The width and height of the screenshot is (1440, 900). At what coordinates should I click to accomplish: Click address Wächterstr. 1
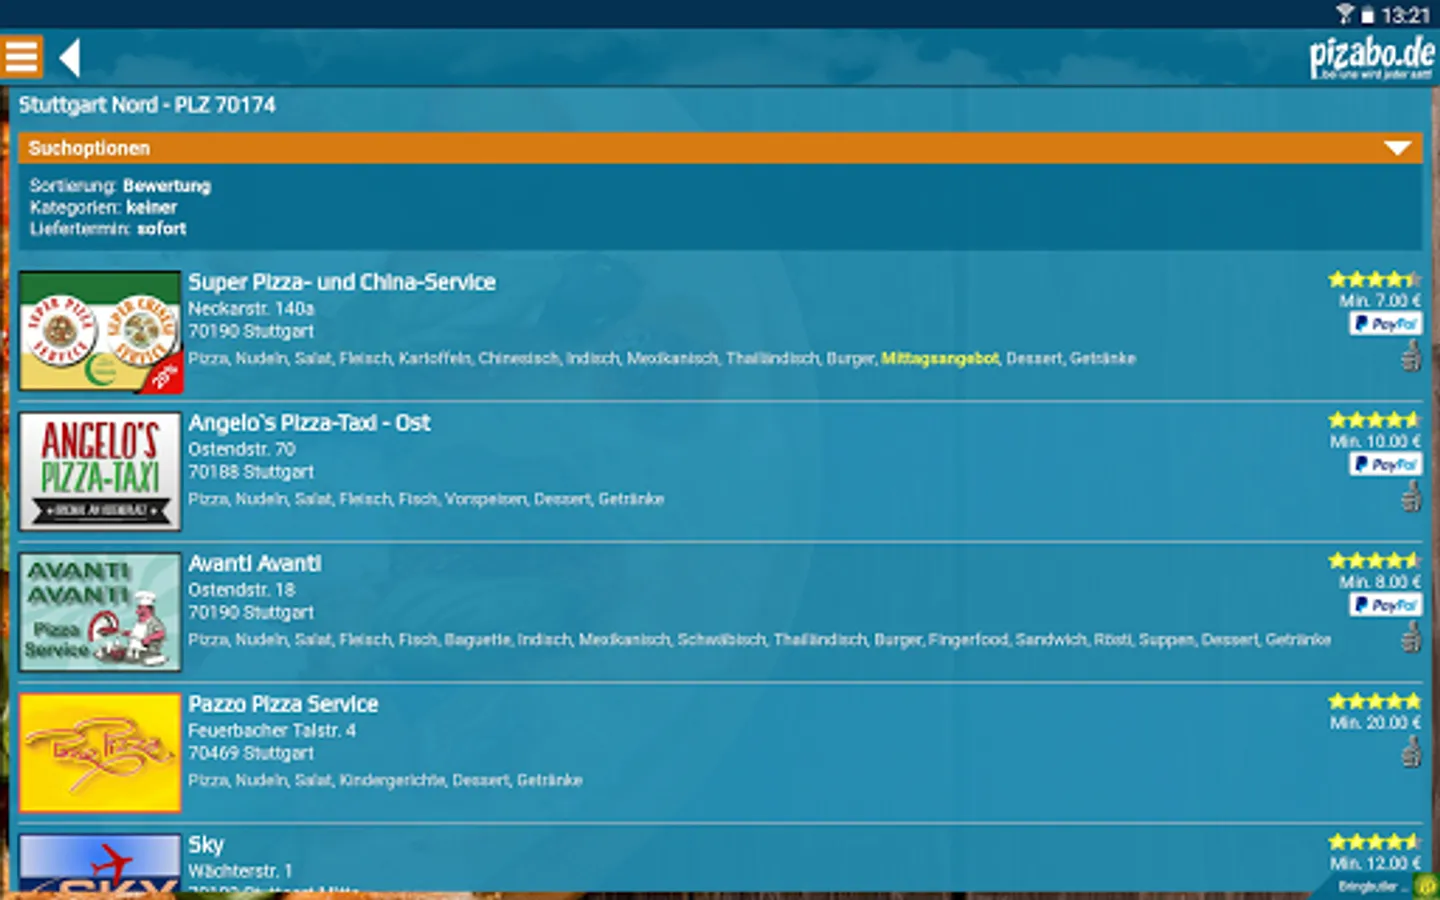[x=240, y=871]
